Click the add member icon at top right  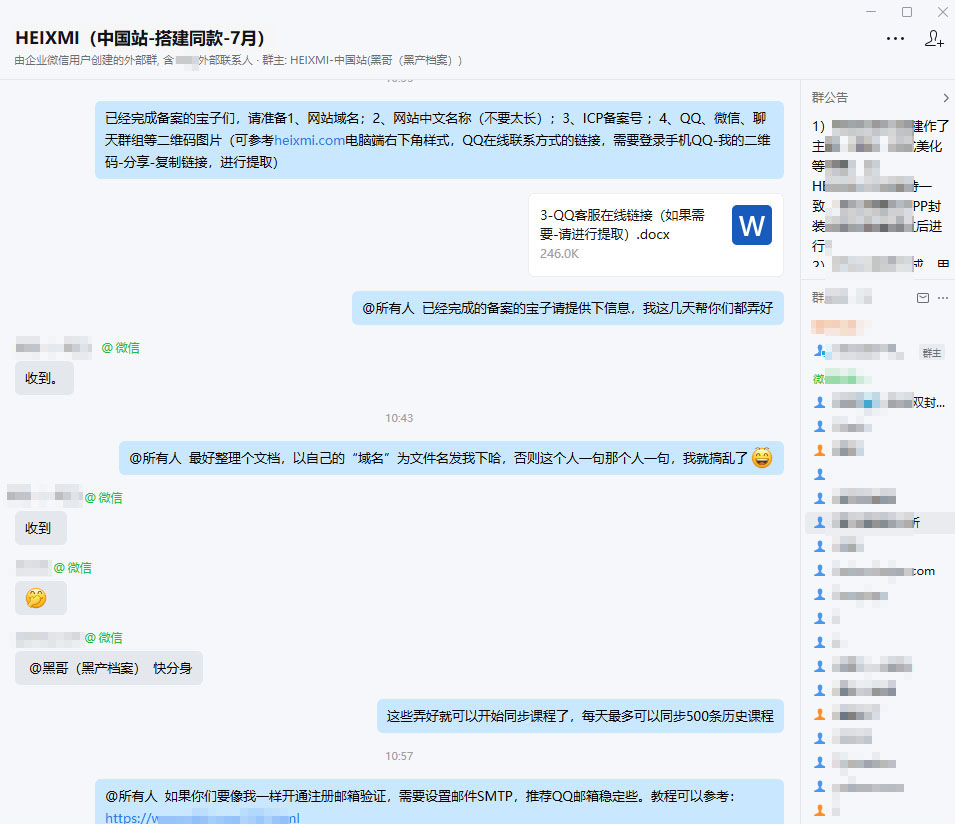tap(933, 39)
